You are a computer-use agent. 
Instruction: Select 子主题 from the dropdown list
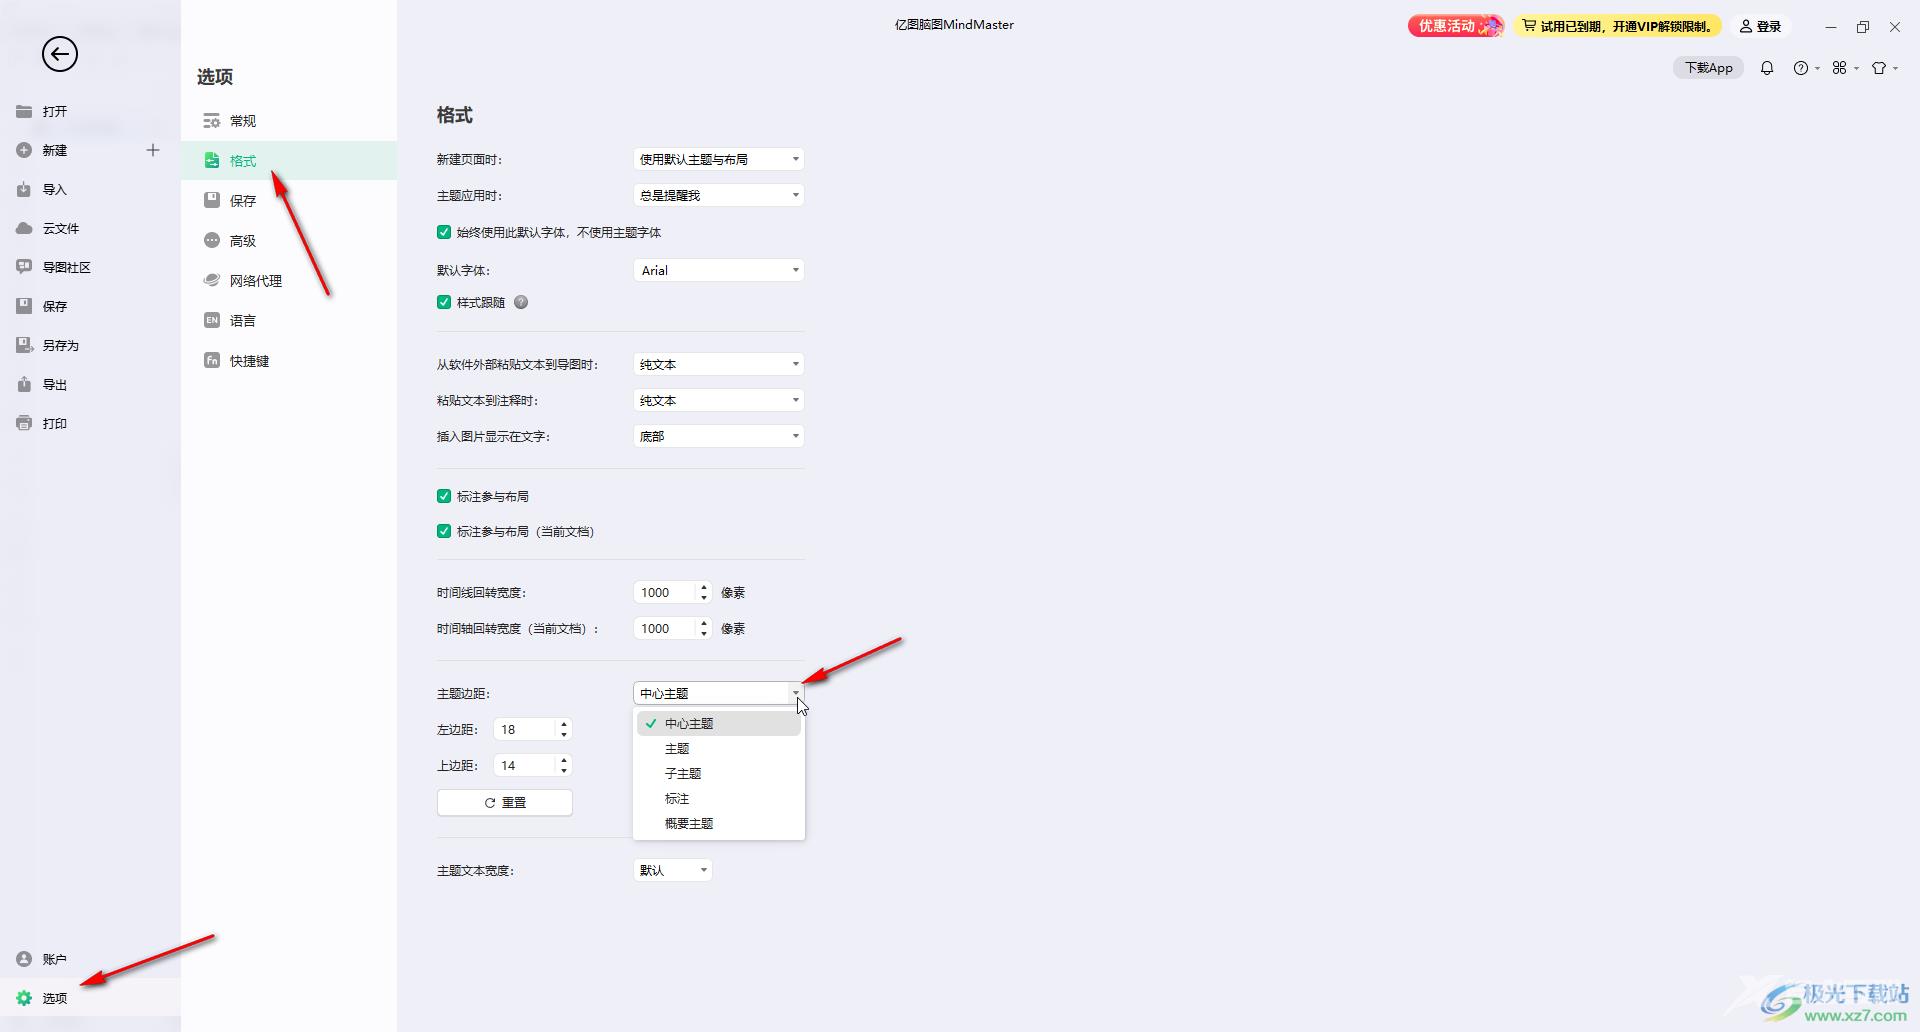tap(719, 773)
